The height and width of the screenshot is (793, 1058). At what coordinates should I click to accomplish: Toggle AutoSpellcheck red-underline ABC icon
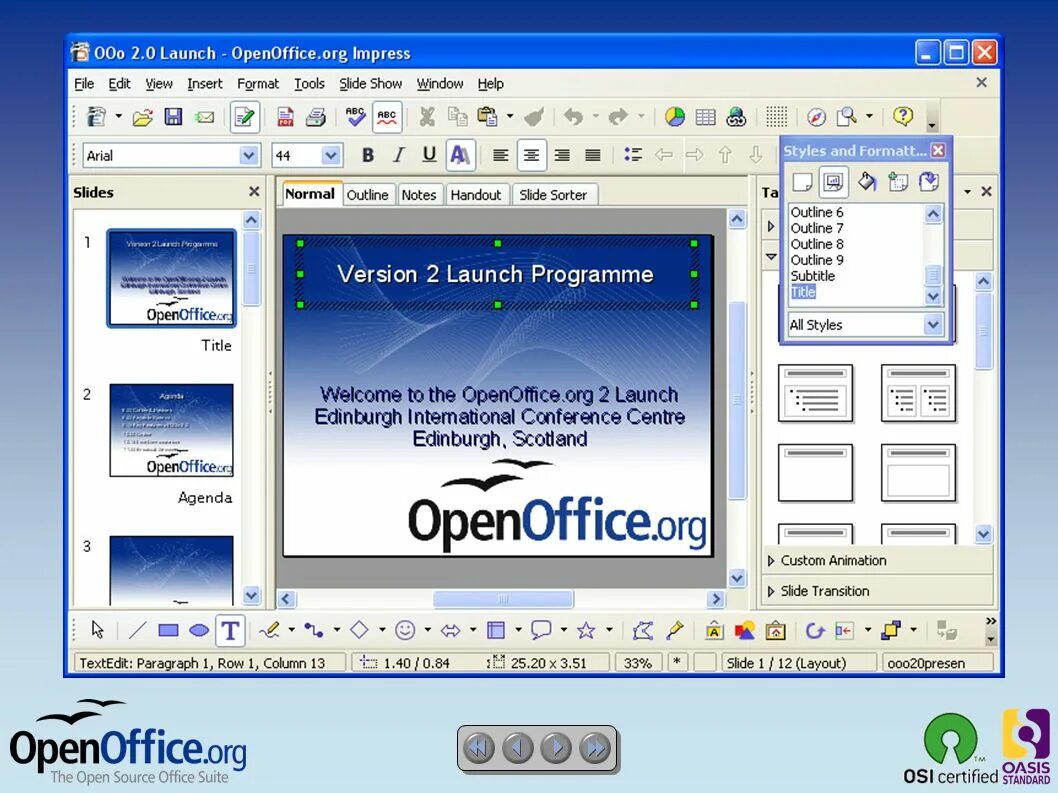coord(387,117)
